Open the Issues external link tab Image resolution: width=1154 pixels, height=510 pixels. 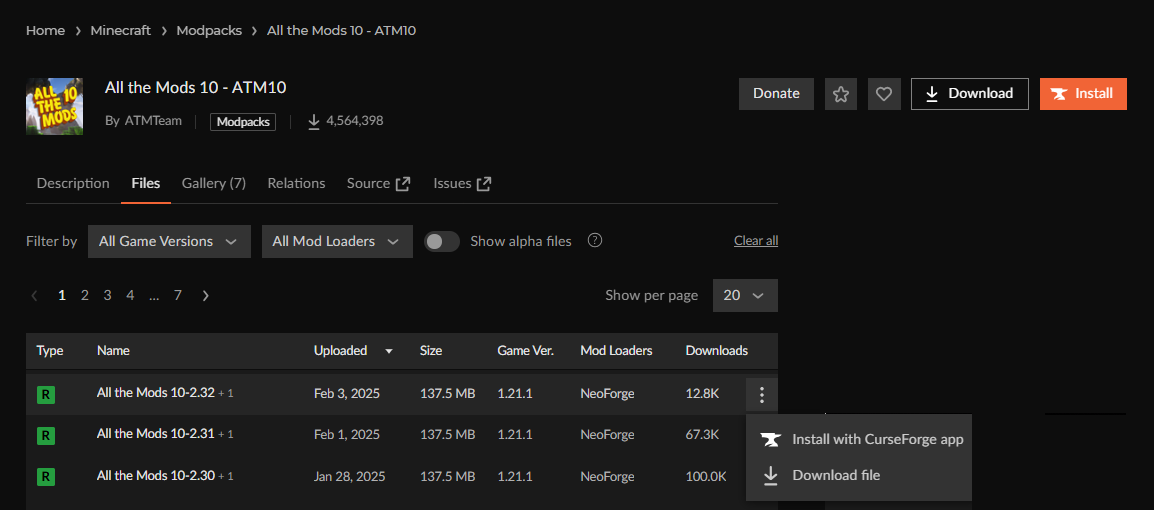462,184
